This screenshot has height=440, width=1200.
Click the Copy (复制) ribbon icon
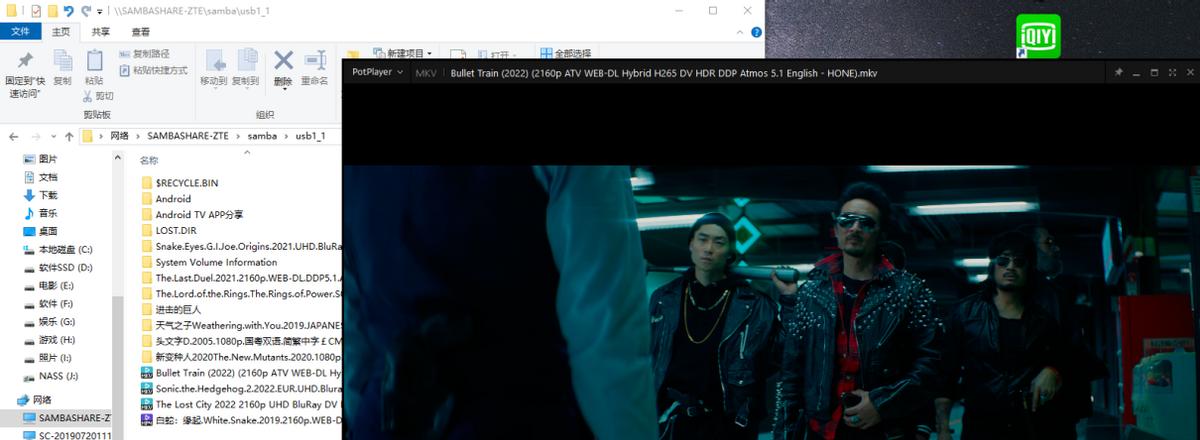(x=62, y=60)
